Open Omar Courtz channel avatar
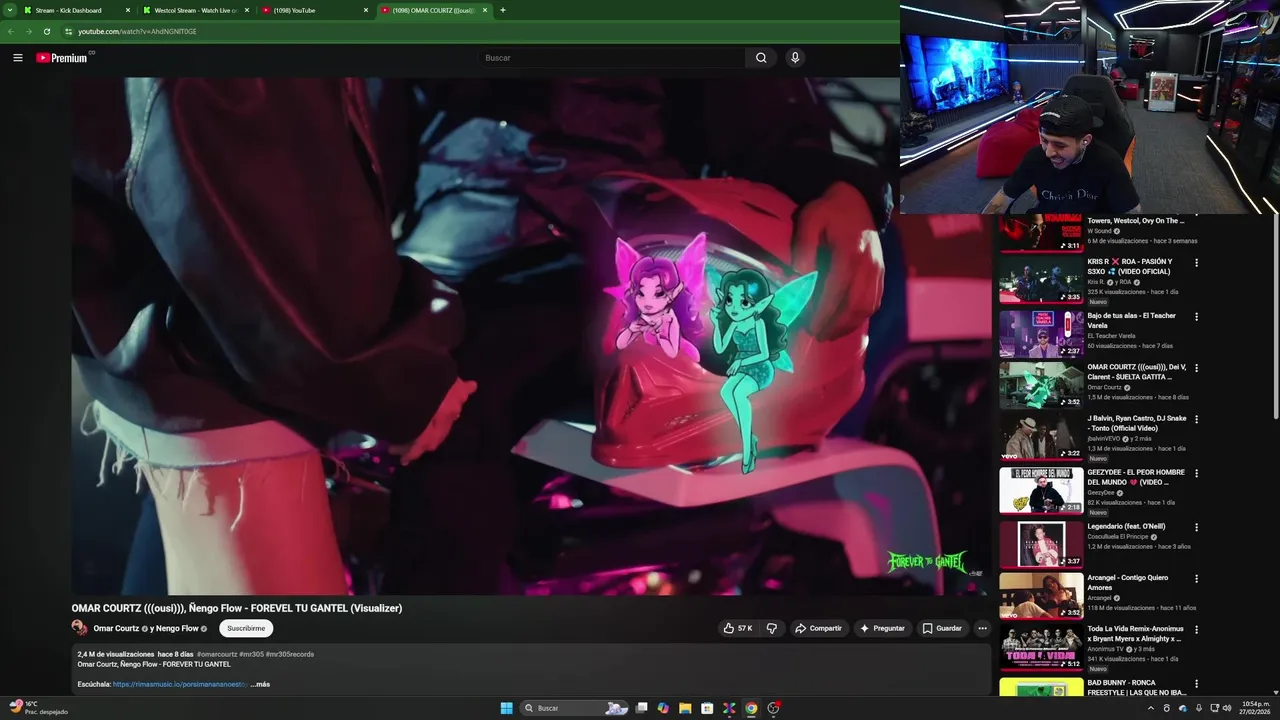Viewport: 1280px width, 720px height. [79, 628]
